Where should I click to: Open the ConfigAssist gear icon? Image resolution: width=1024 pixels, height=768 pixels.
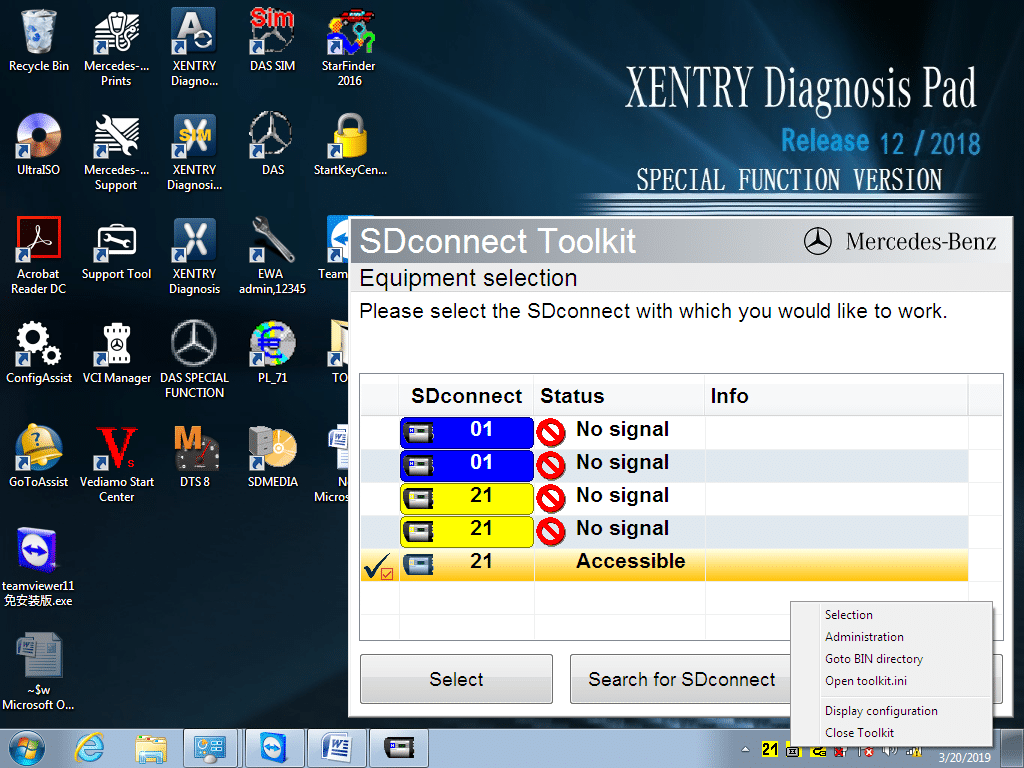(39, 346)
